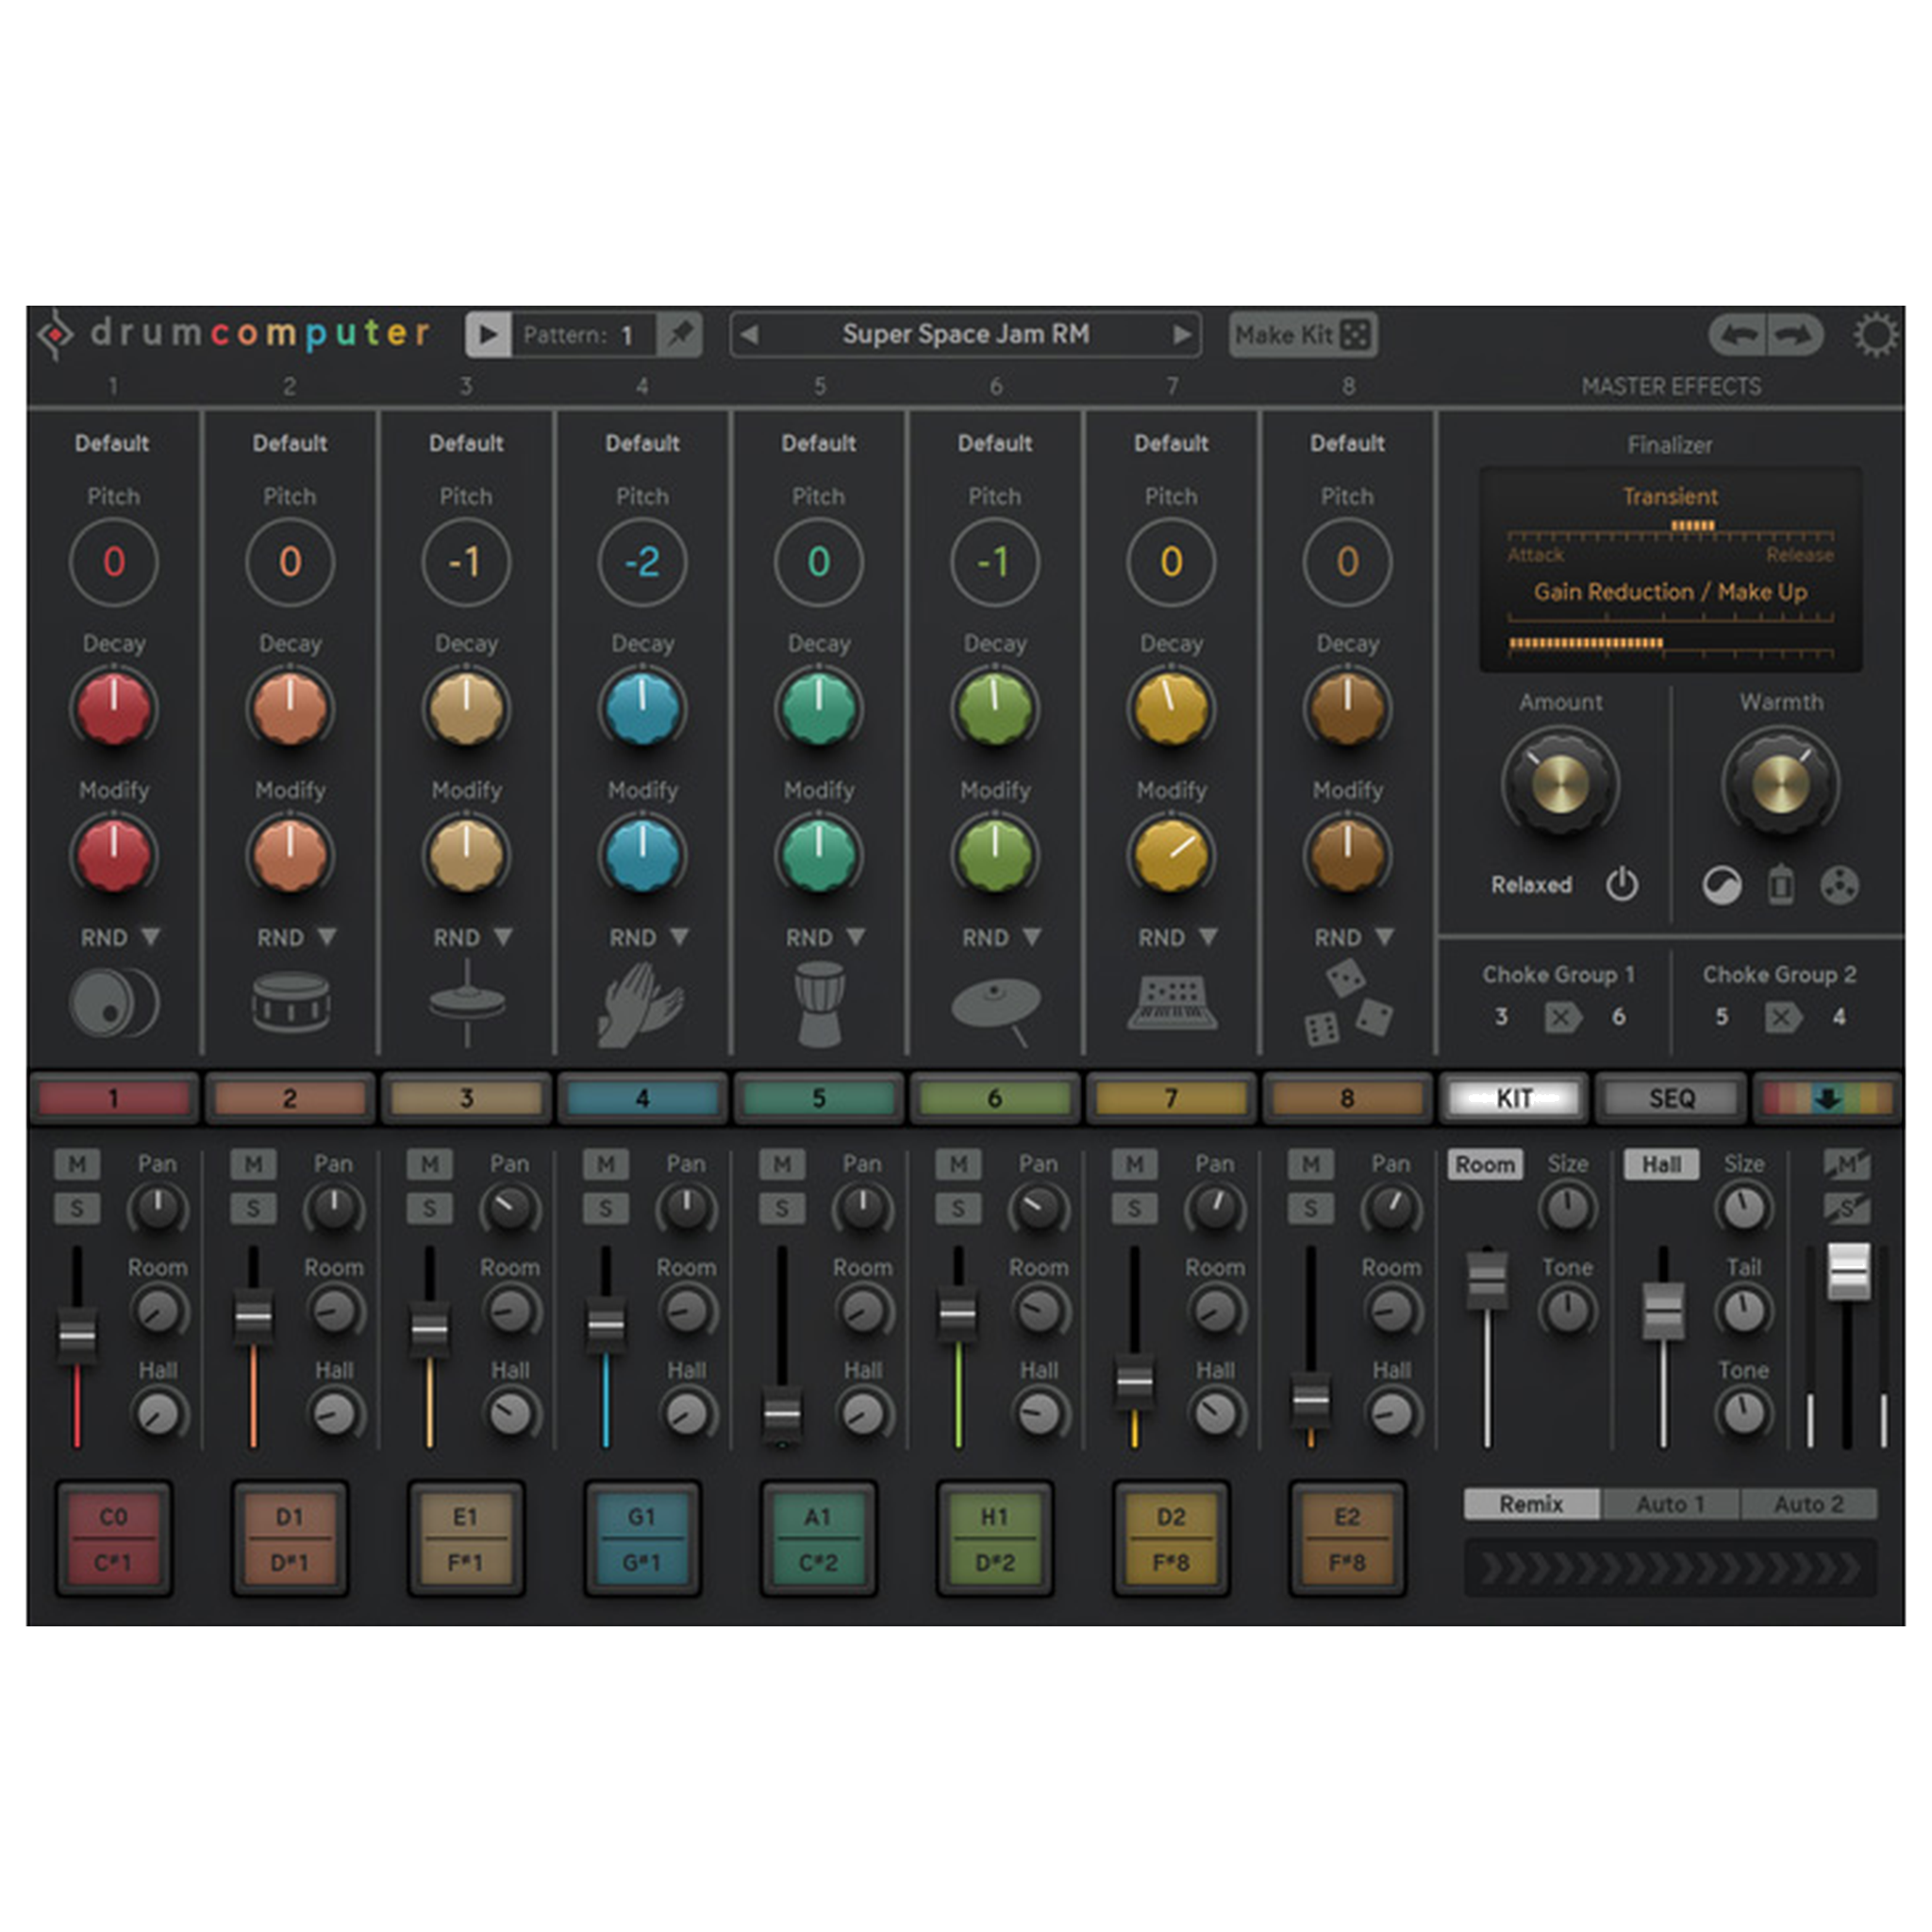Toggle the Finalizer power icon
This screenshot has height=1932, width=1932.
point(1621,884)
